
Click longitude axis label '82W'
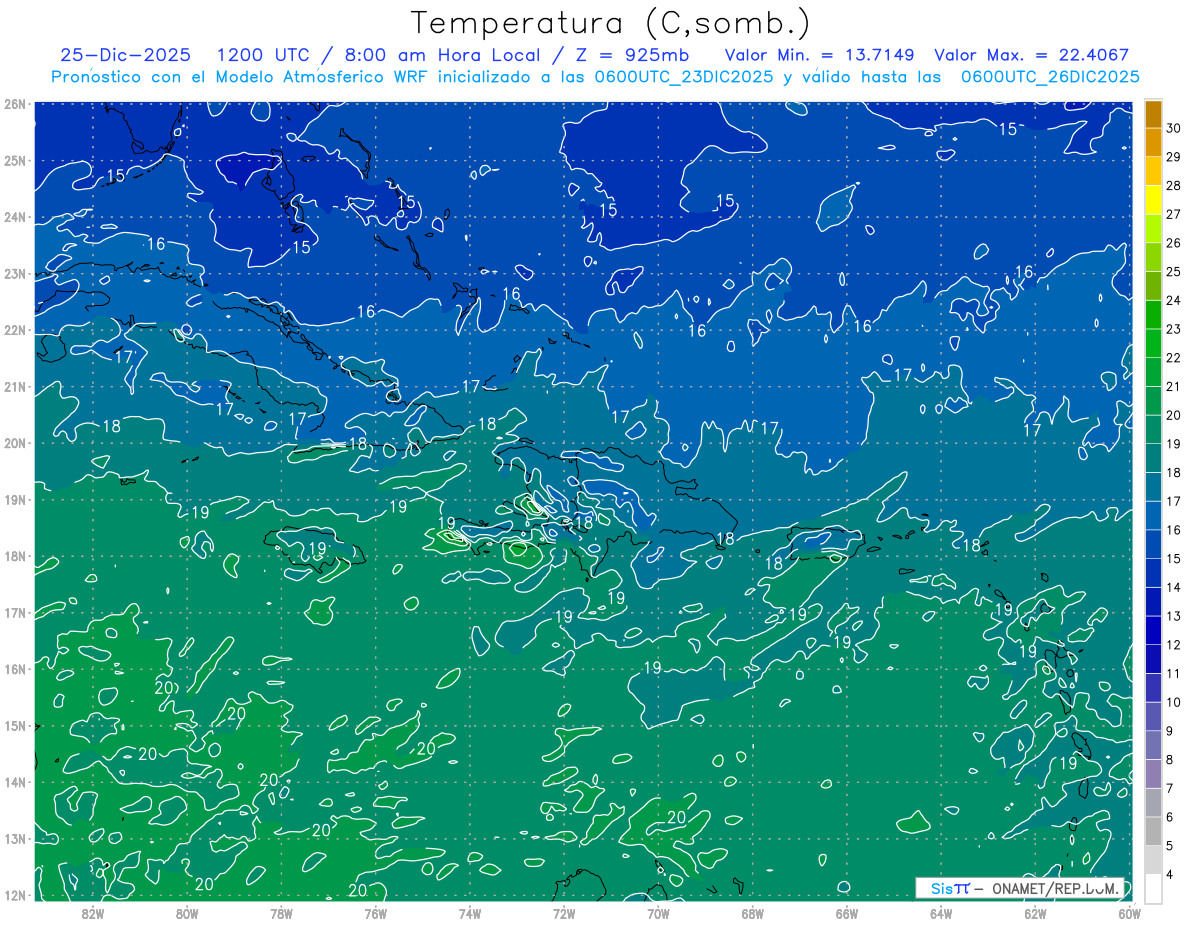click(x=93, y=913)
